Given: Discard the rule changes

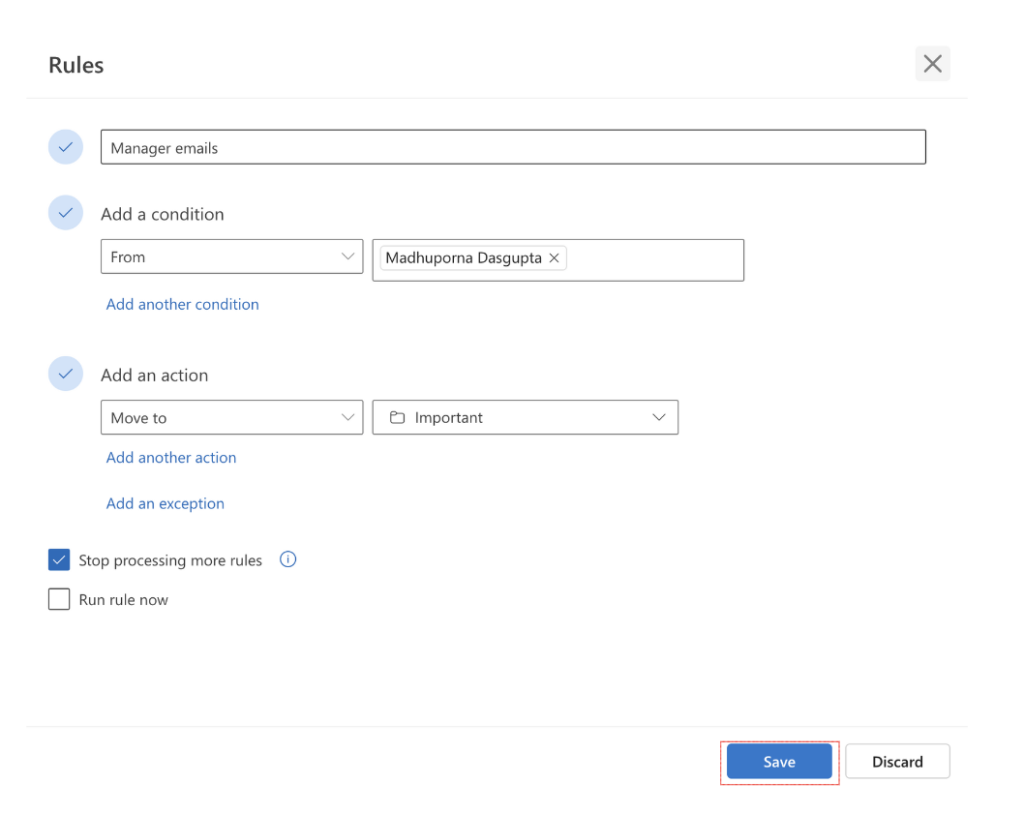Looking at the screenshot, I should (x=897, y=761).
